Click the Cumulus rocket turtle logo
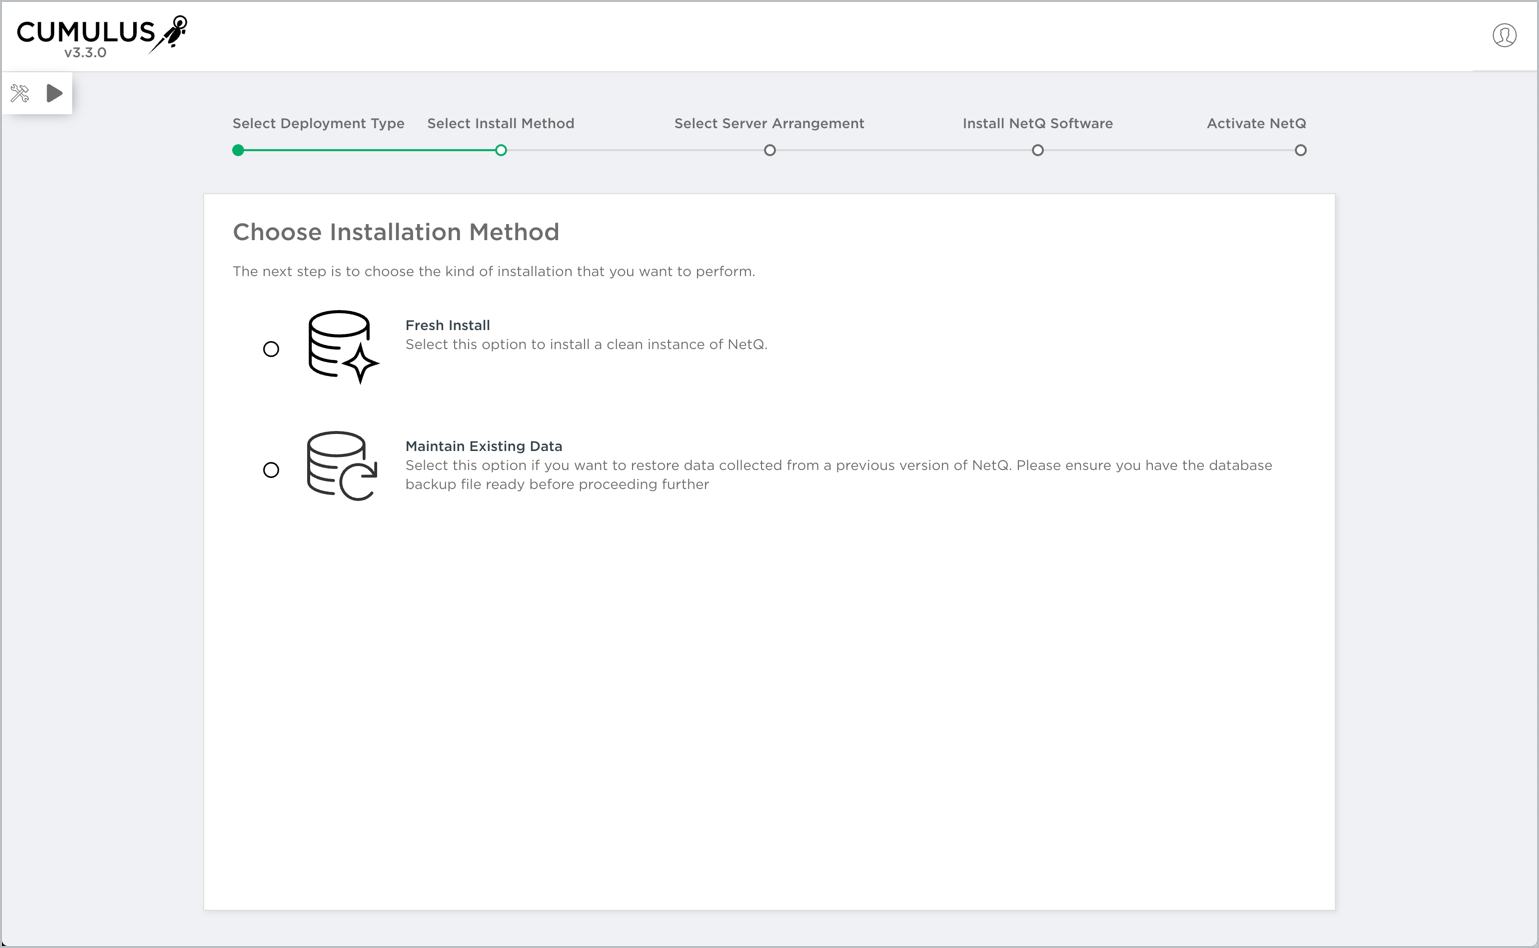 click(x=169, y=33)
